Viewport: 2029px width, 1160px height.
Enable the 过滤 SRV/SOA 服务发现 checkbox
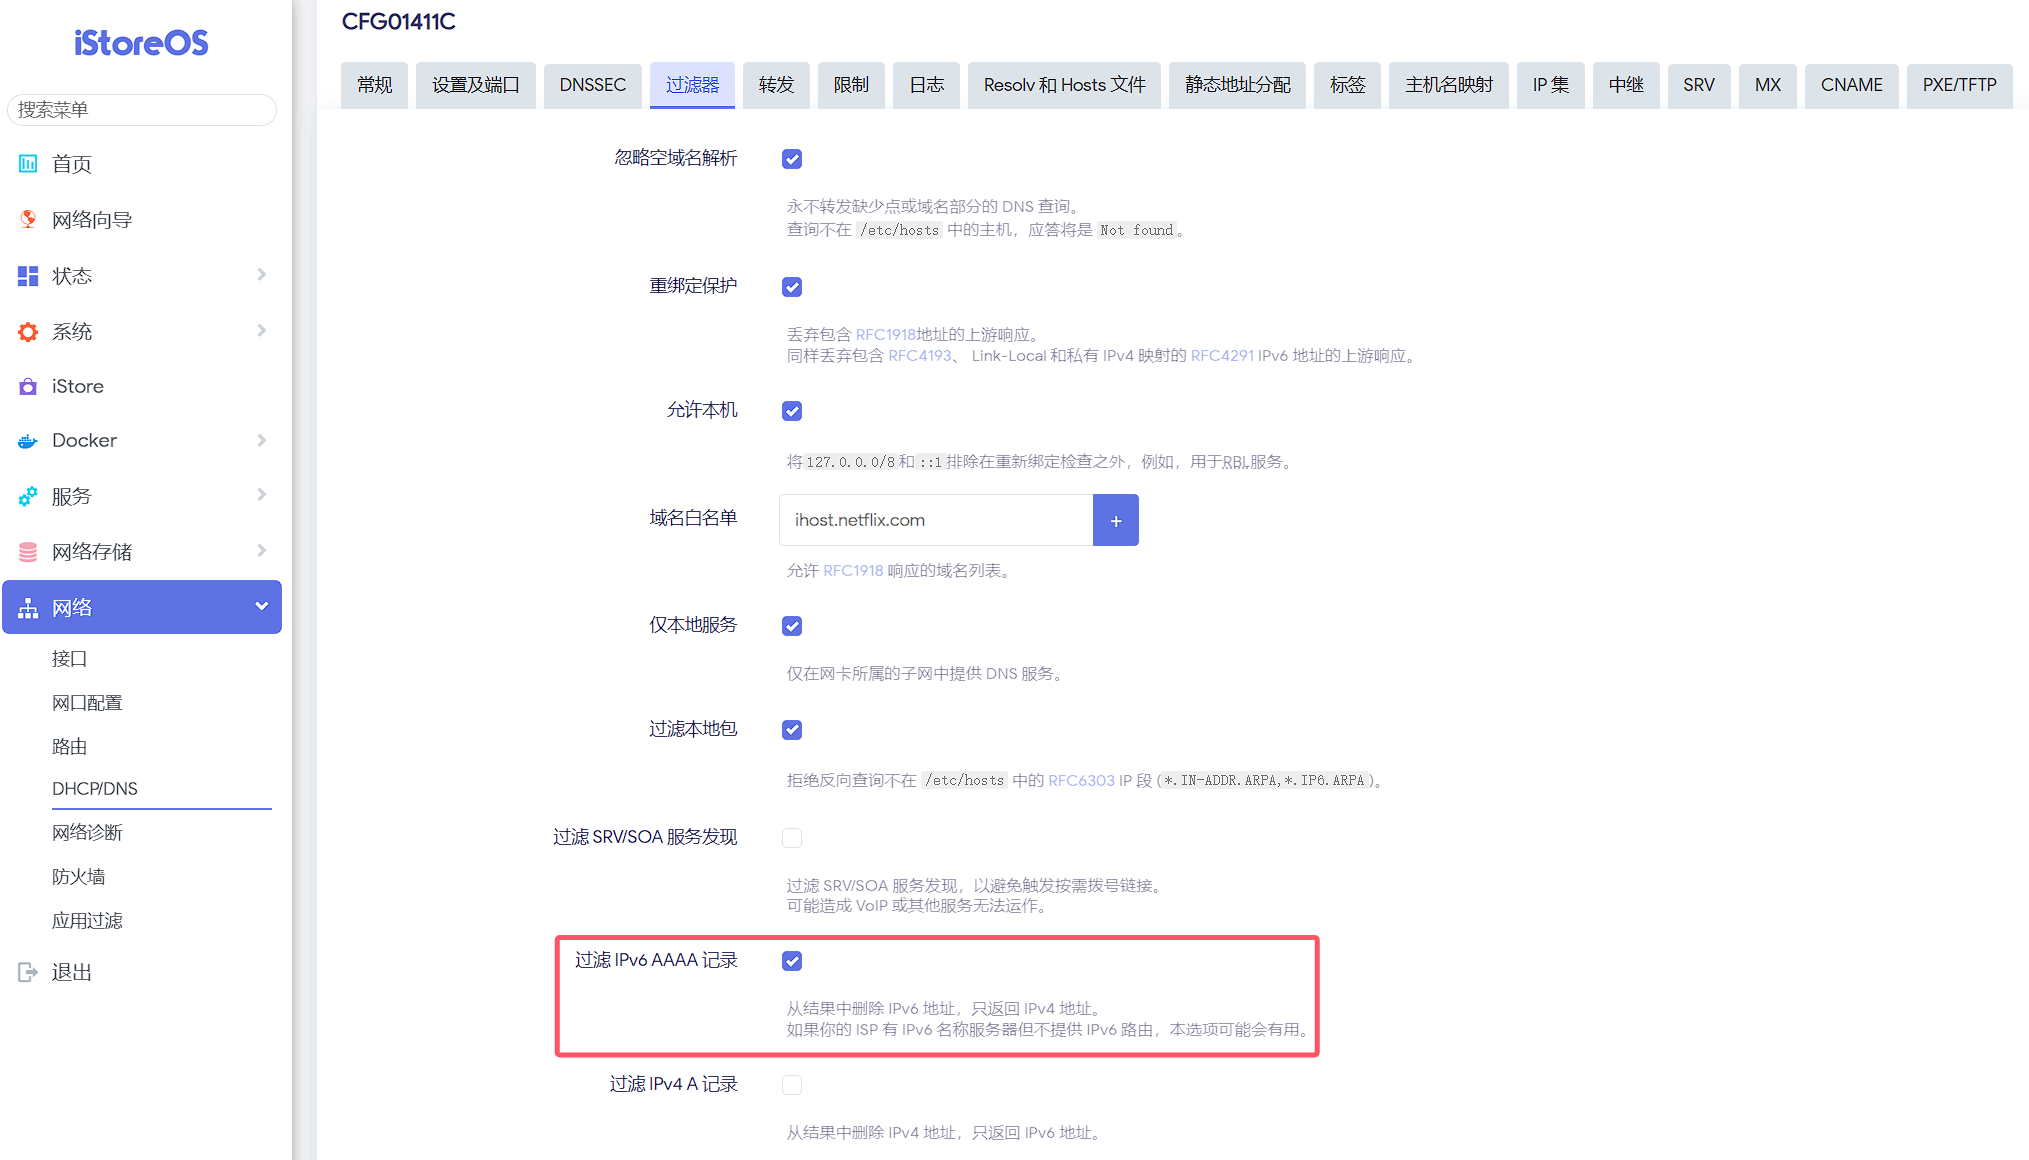tap(792, 838)
